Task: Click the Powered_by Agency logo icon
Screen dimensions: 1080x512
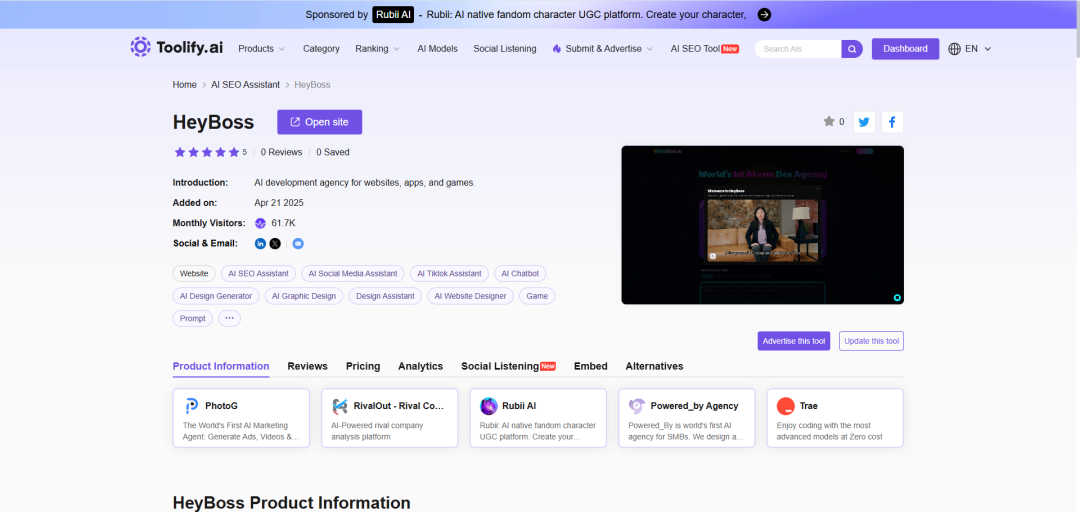Action: (x=637, y=406)
